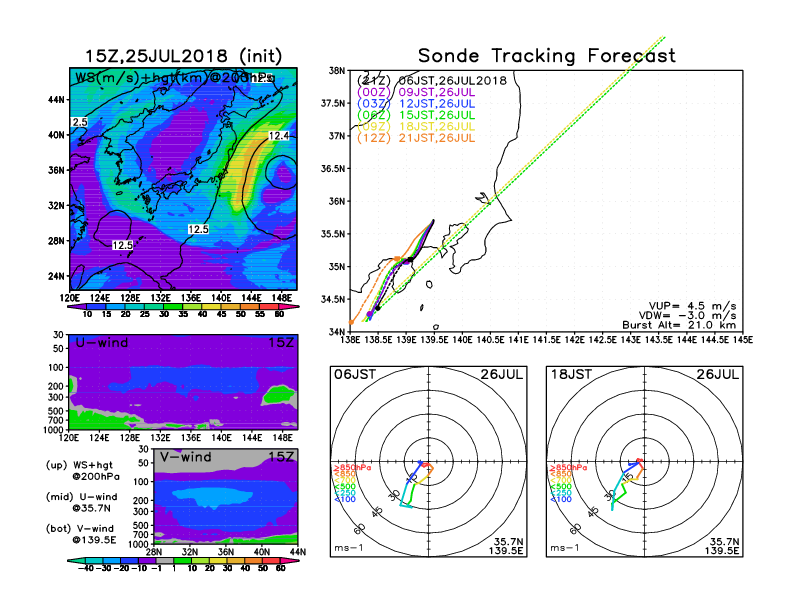
Task: Click '15Z' in the U-wind panel
Action: (280, 342)
